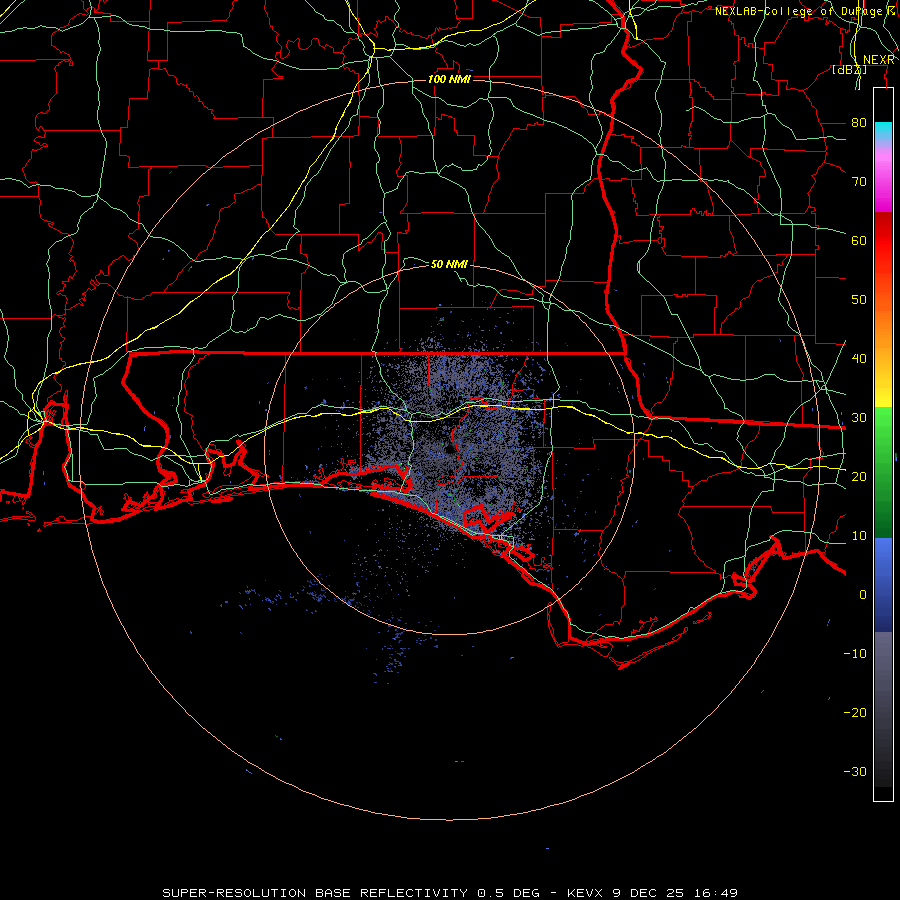This screenshot has width=900, height=900.
Task: Click the "-30" value on the dBZ scale
Action: 855,772
